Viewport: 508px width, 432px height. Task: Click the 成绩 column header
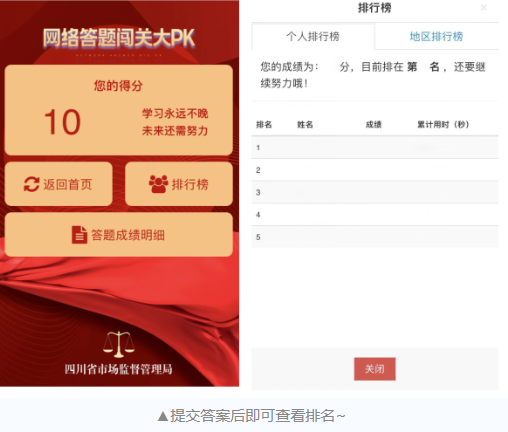tap(373, 125)
